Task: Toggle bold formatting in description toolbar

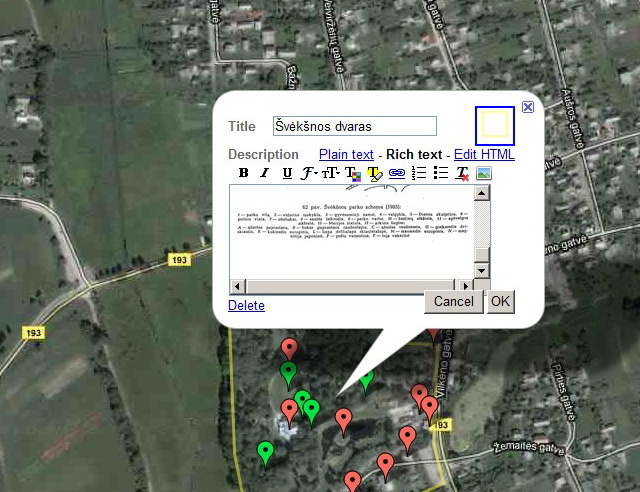Action: 240,173
